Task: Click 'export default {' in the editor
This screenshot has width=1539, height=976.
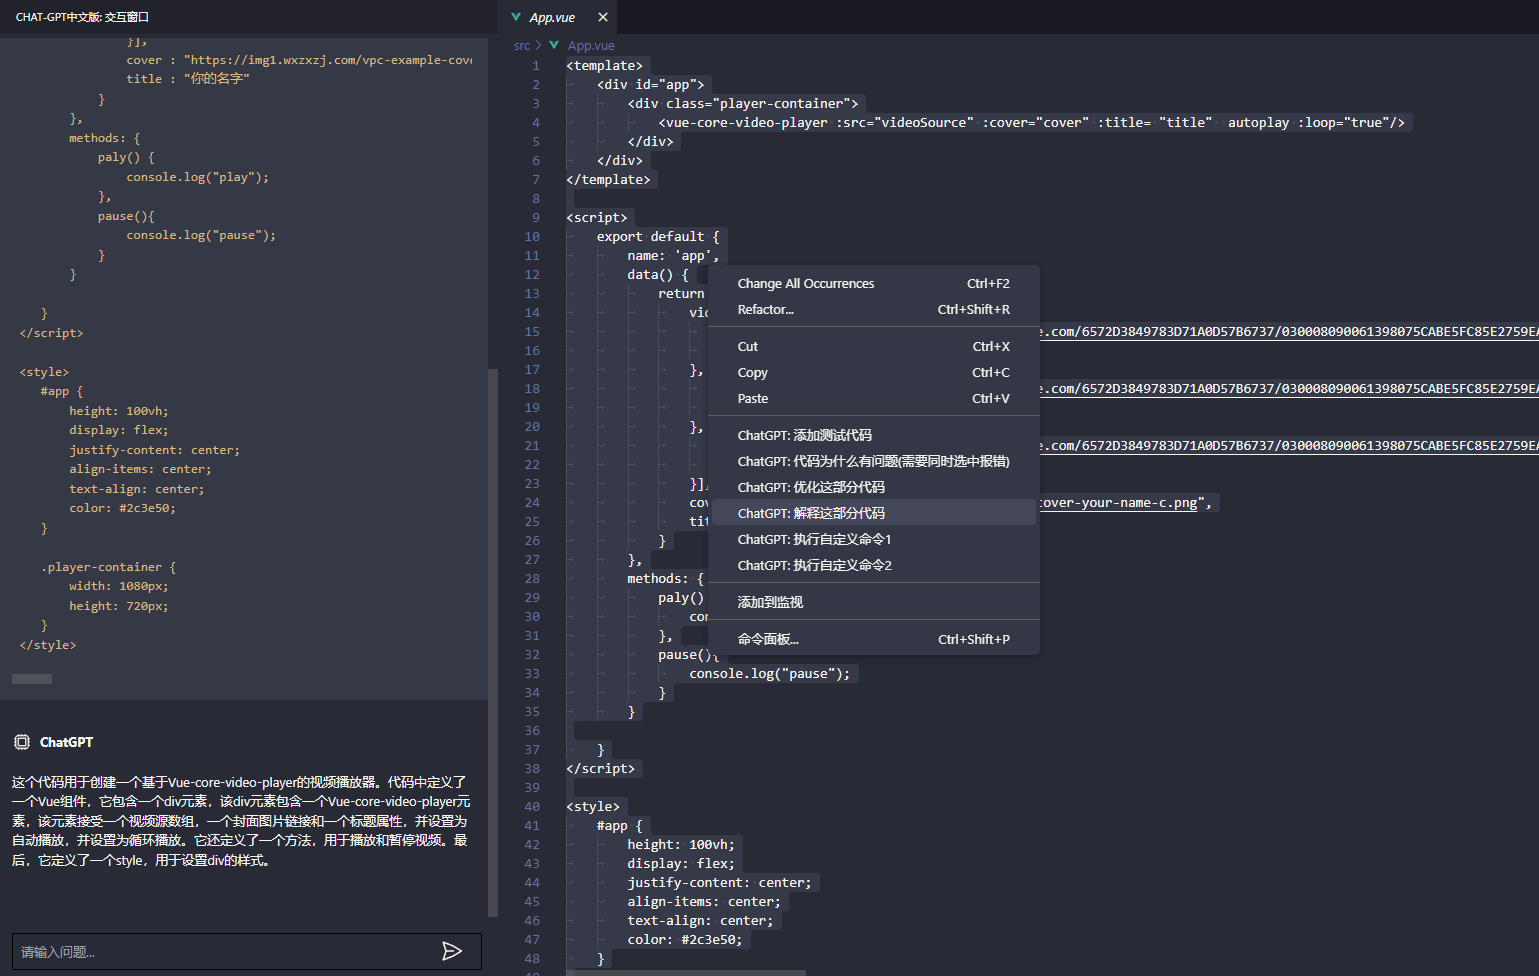Action: (658, 236)
